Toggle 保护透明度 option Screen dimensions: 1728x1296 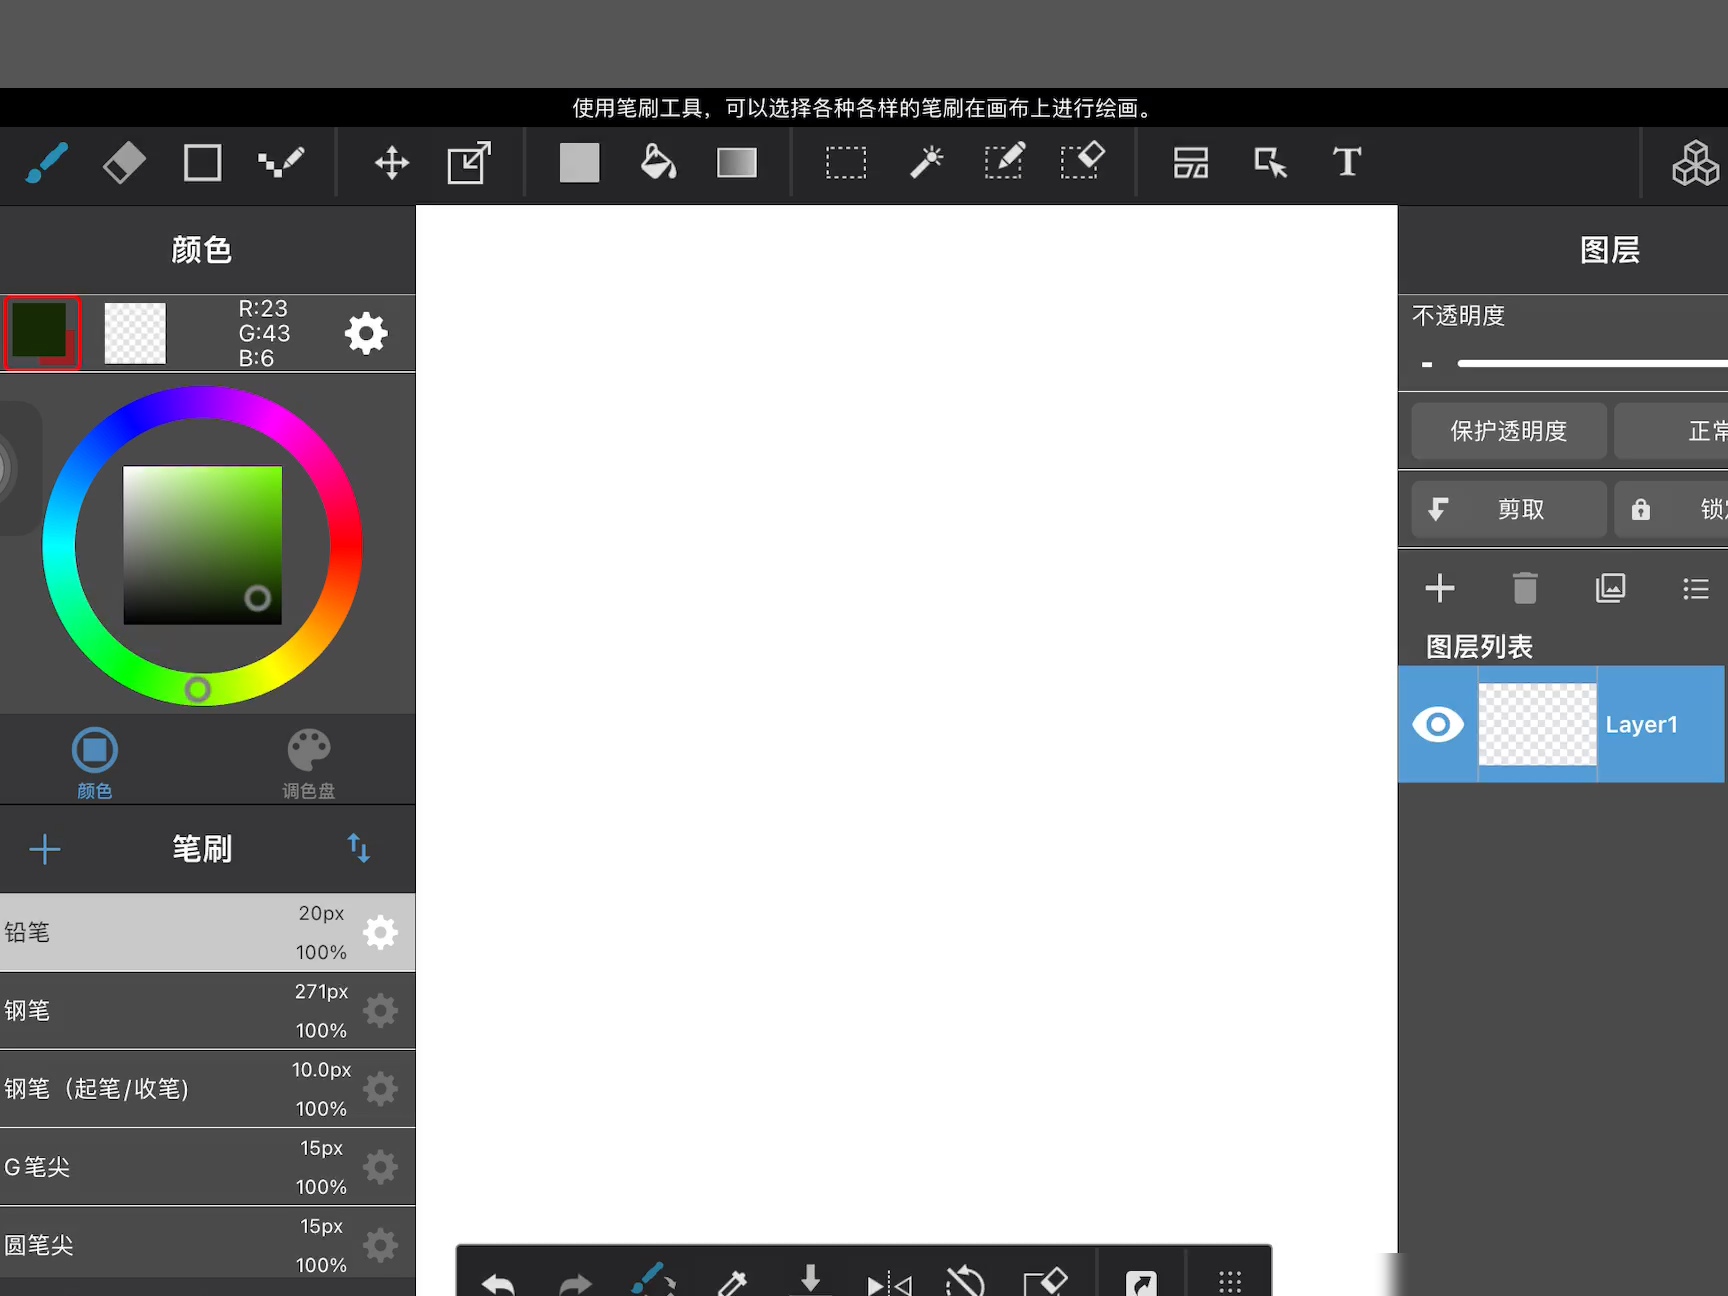[x=1508, y=431]
